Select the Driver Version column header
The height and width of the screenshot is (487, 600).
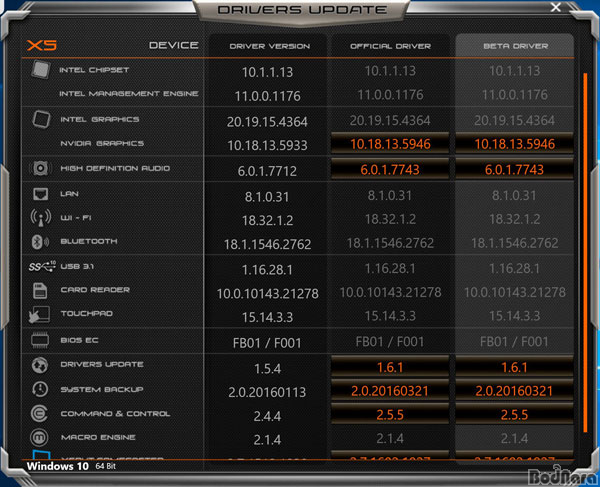[269, 46]
